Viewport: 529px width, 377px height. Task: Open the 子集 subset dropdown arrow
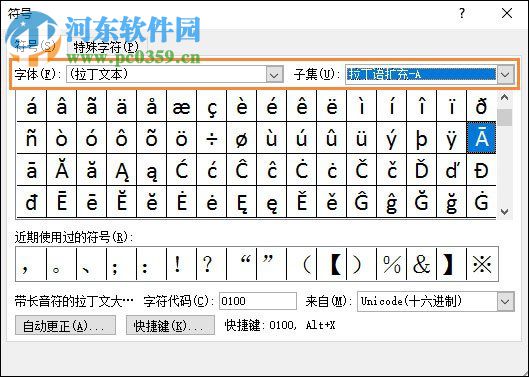coord(505,74)
